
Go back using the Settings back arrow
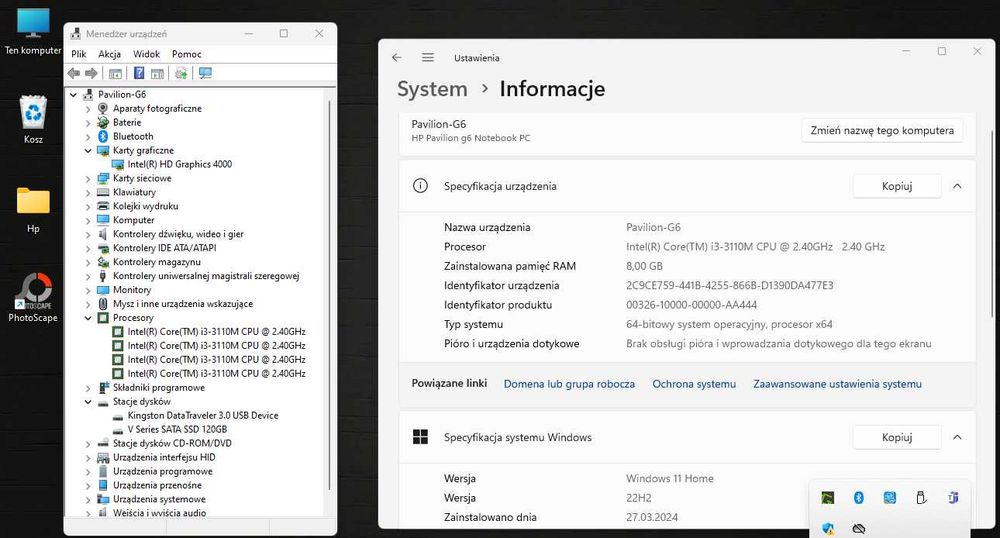pyautogui.click(x=397, y=58)
